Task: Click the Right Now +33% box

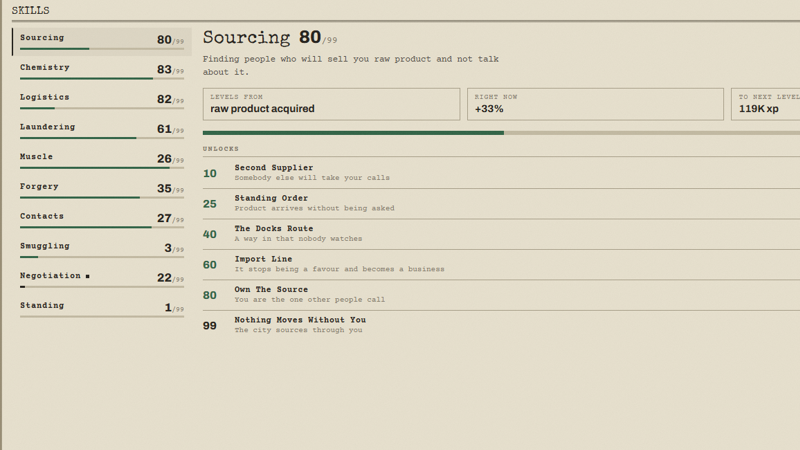Action: [x=595, y=104]
